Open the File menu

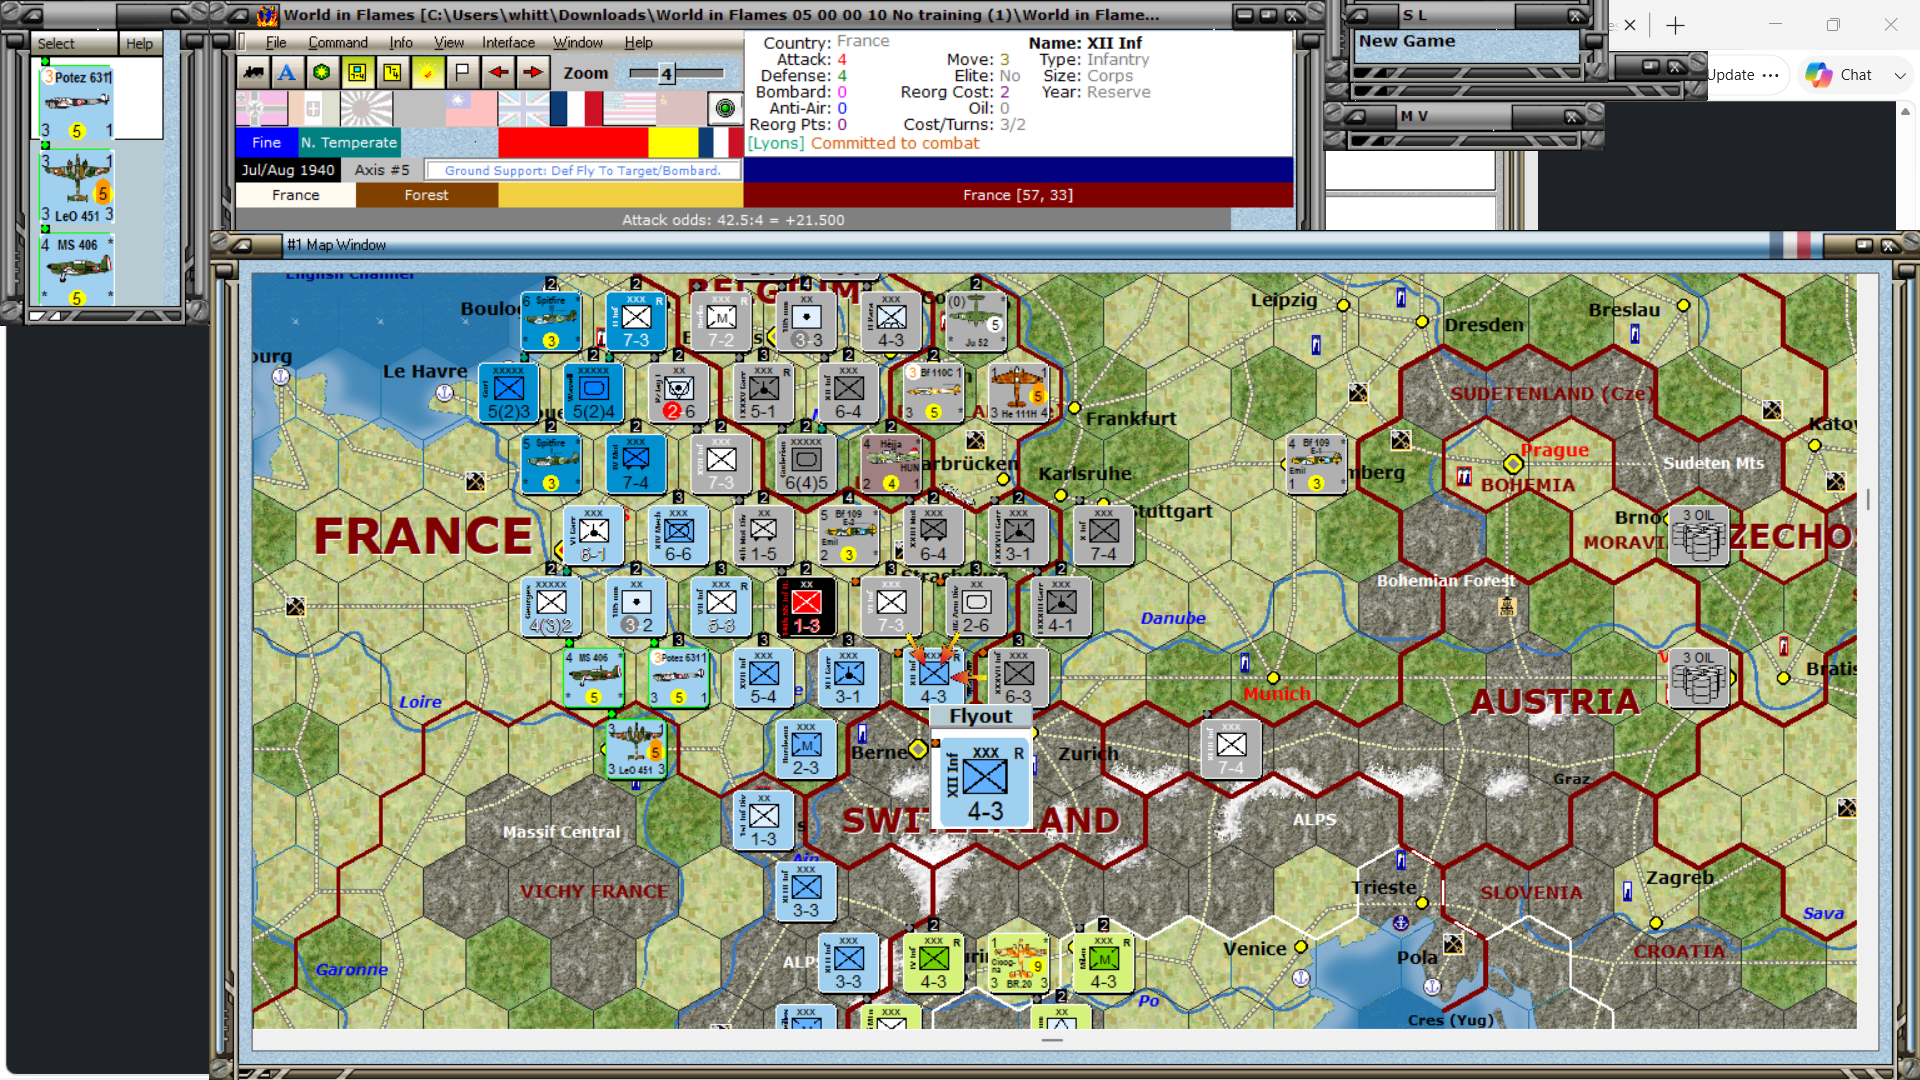coord(276,42)
